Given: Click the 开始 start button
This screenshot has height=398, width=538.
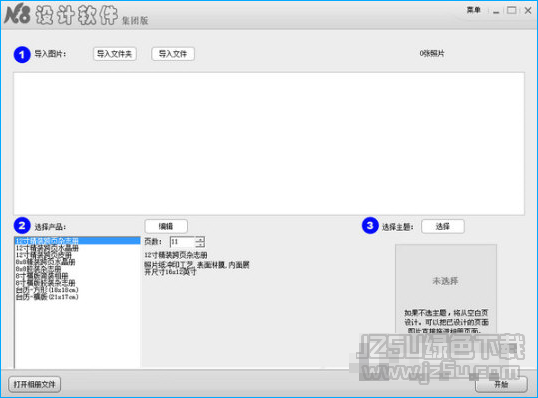Looking at the screenshot, I should point(501,384).
